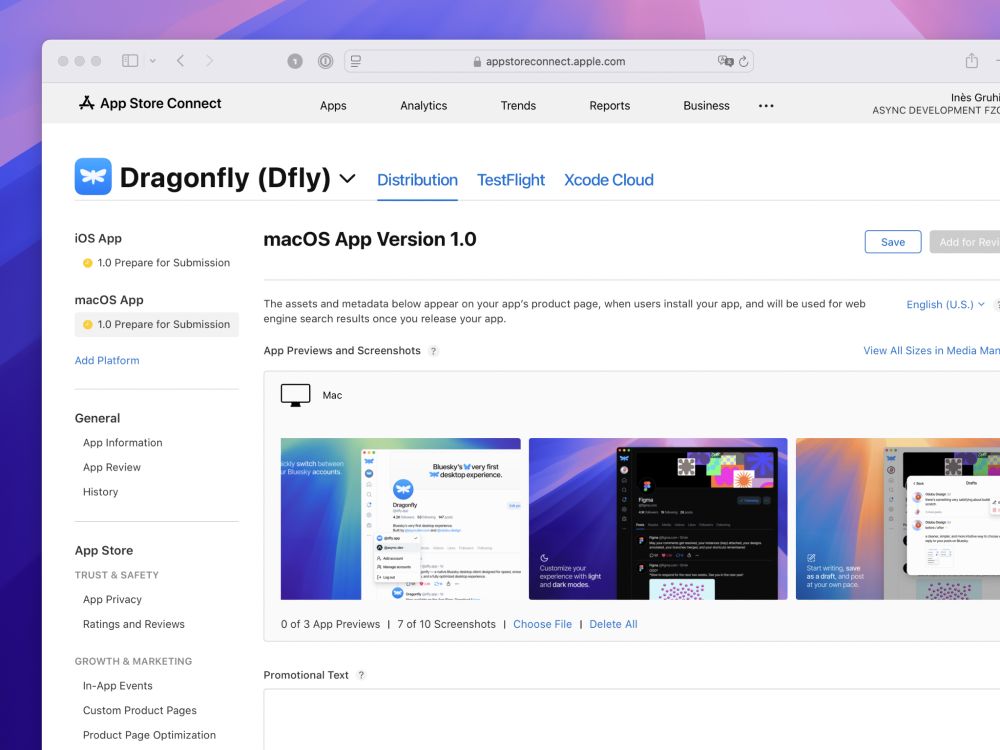Open the Reports menu item

point(610,106)
